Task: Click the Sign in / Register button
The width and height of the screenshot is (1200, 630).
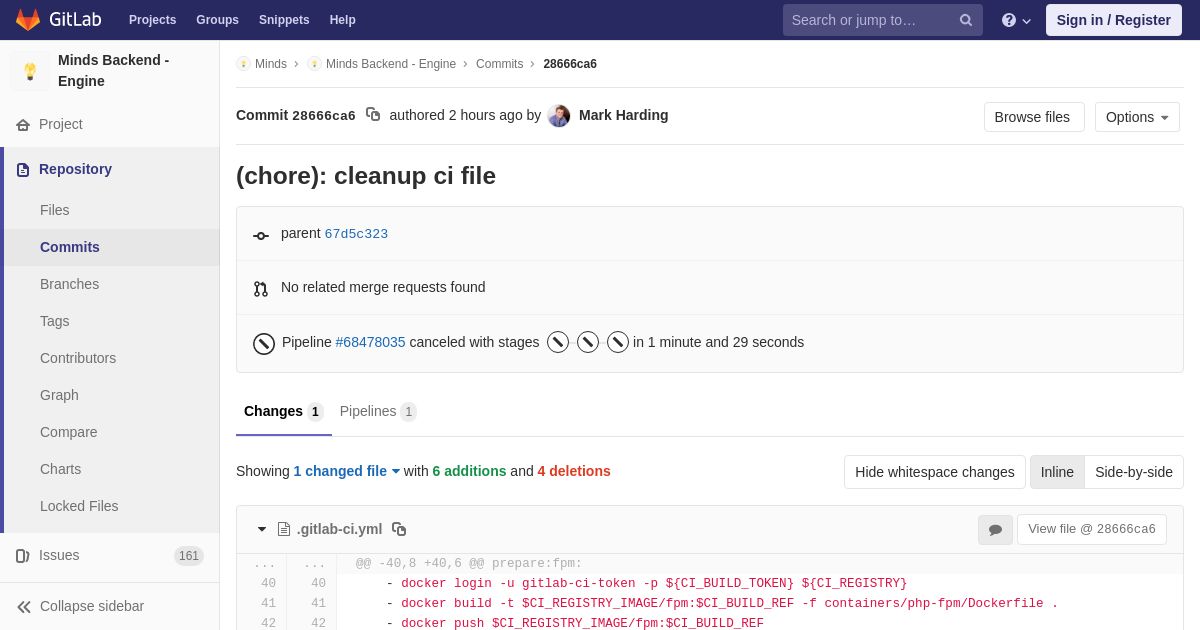Action: [1114, 20]
